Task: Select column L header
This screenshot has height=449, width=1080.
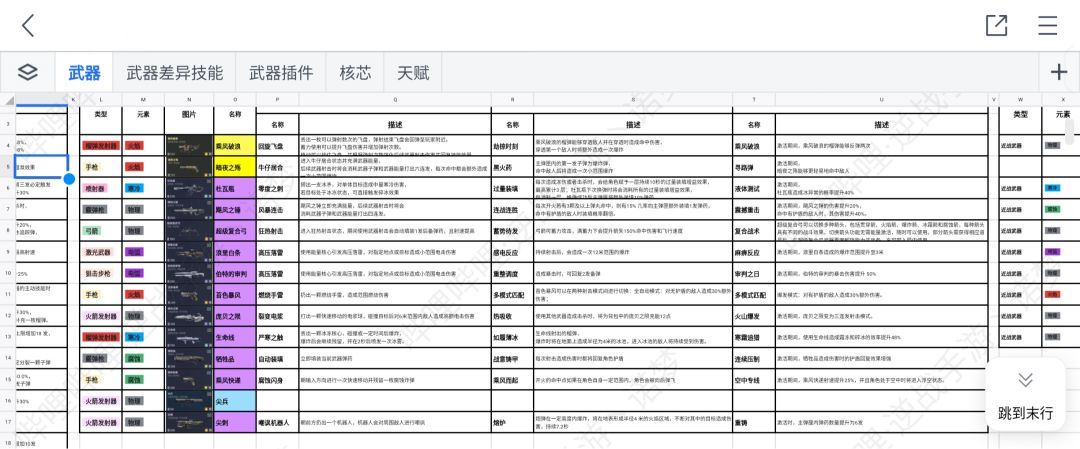Action: 101,100
